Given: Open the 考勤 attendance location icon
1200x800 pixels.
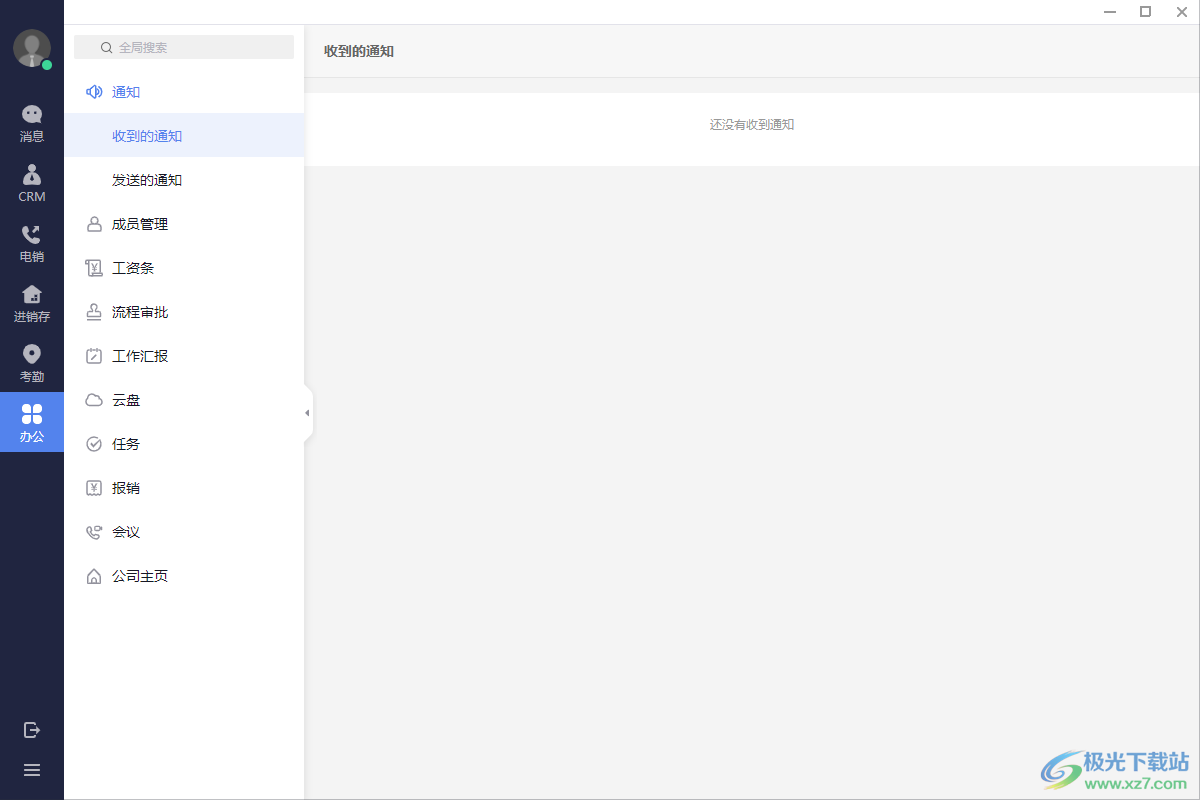Looking at the screenshot, I should tap(32, 364).
